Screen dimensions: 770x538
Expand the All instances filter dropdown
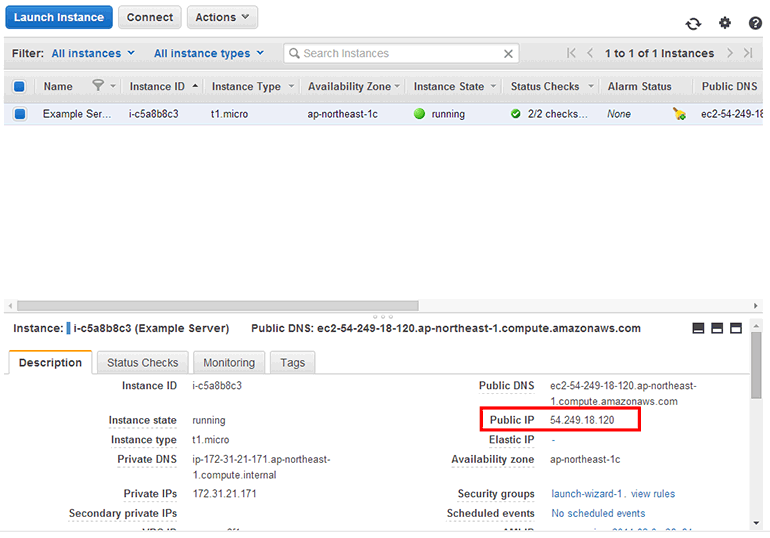[93, 54]
